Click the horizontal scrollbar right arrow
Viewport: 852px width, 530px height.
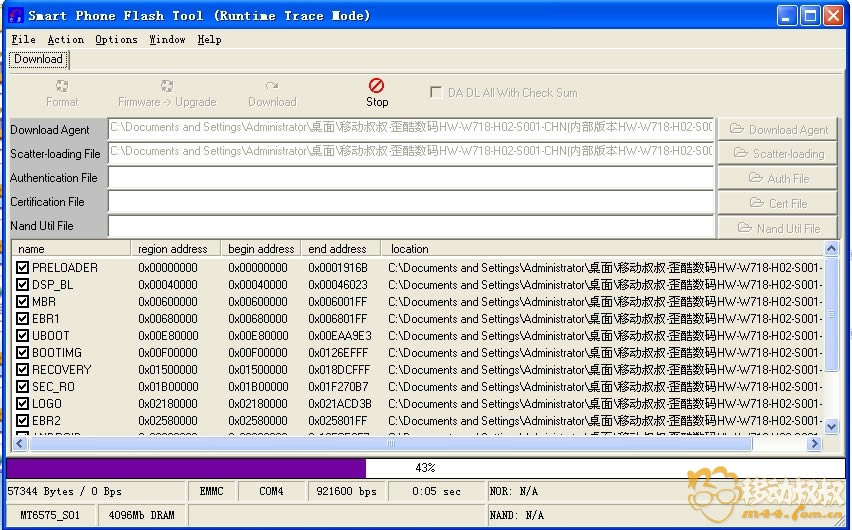[815, 443]
